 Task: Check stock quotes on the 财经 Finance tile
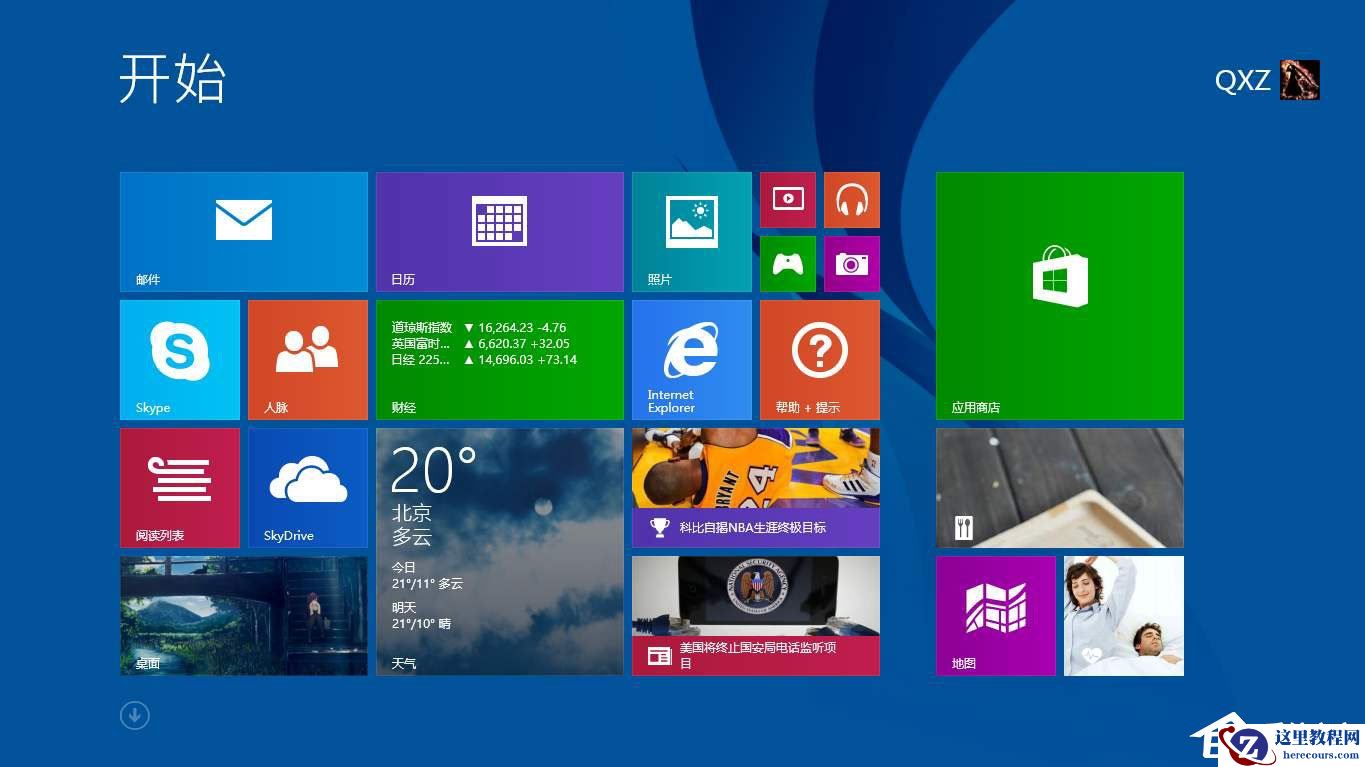coord(500,359)
